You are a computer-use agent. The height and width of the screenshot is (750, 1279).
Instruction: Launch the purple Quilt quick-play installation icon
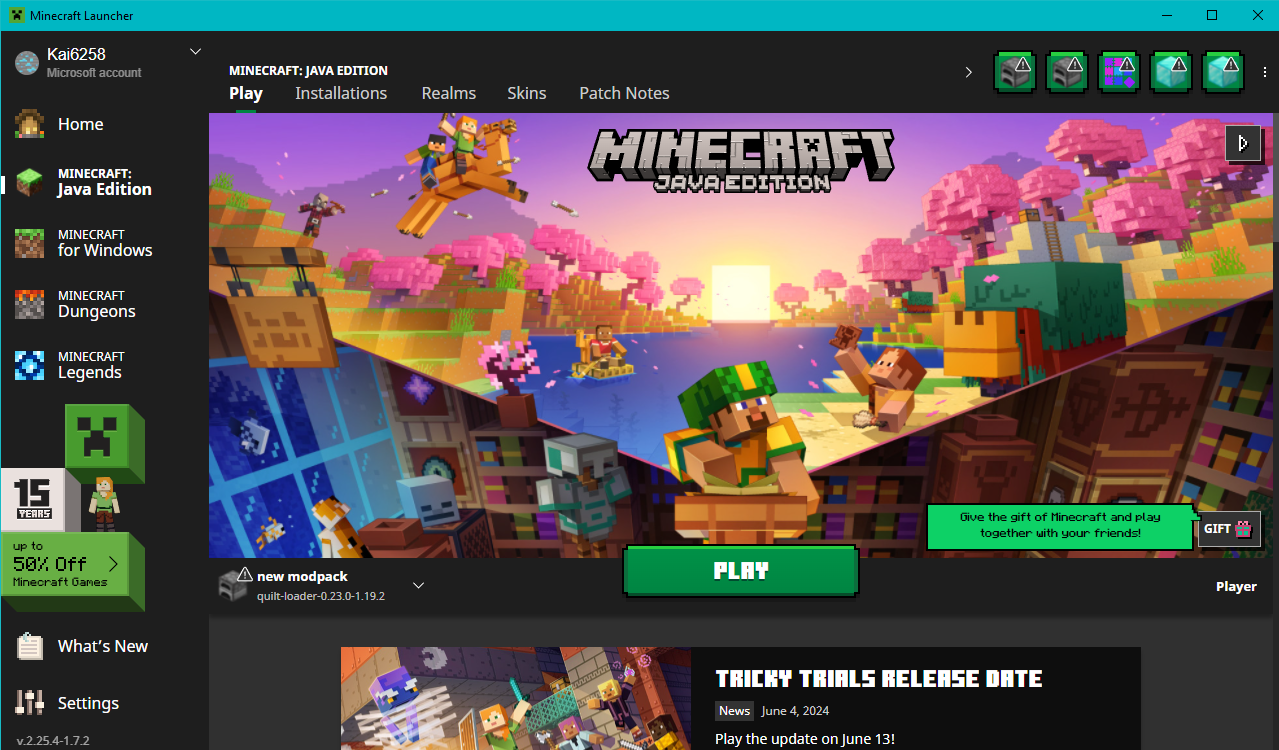1119,72
